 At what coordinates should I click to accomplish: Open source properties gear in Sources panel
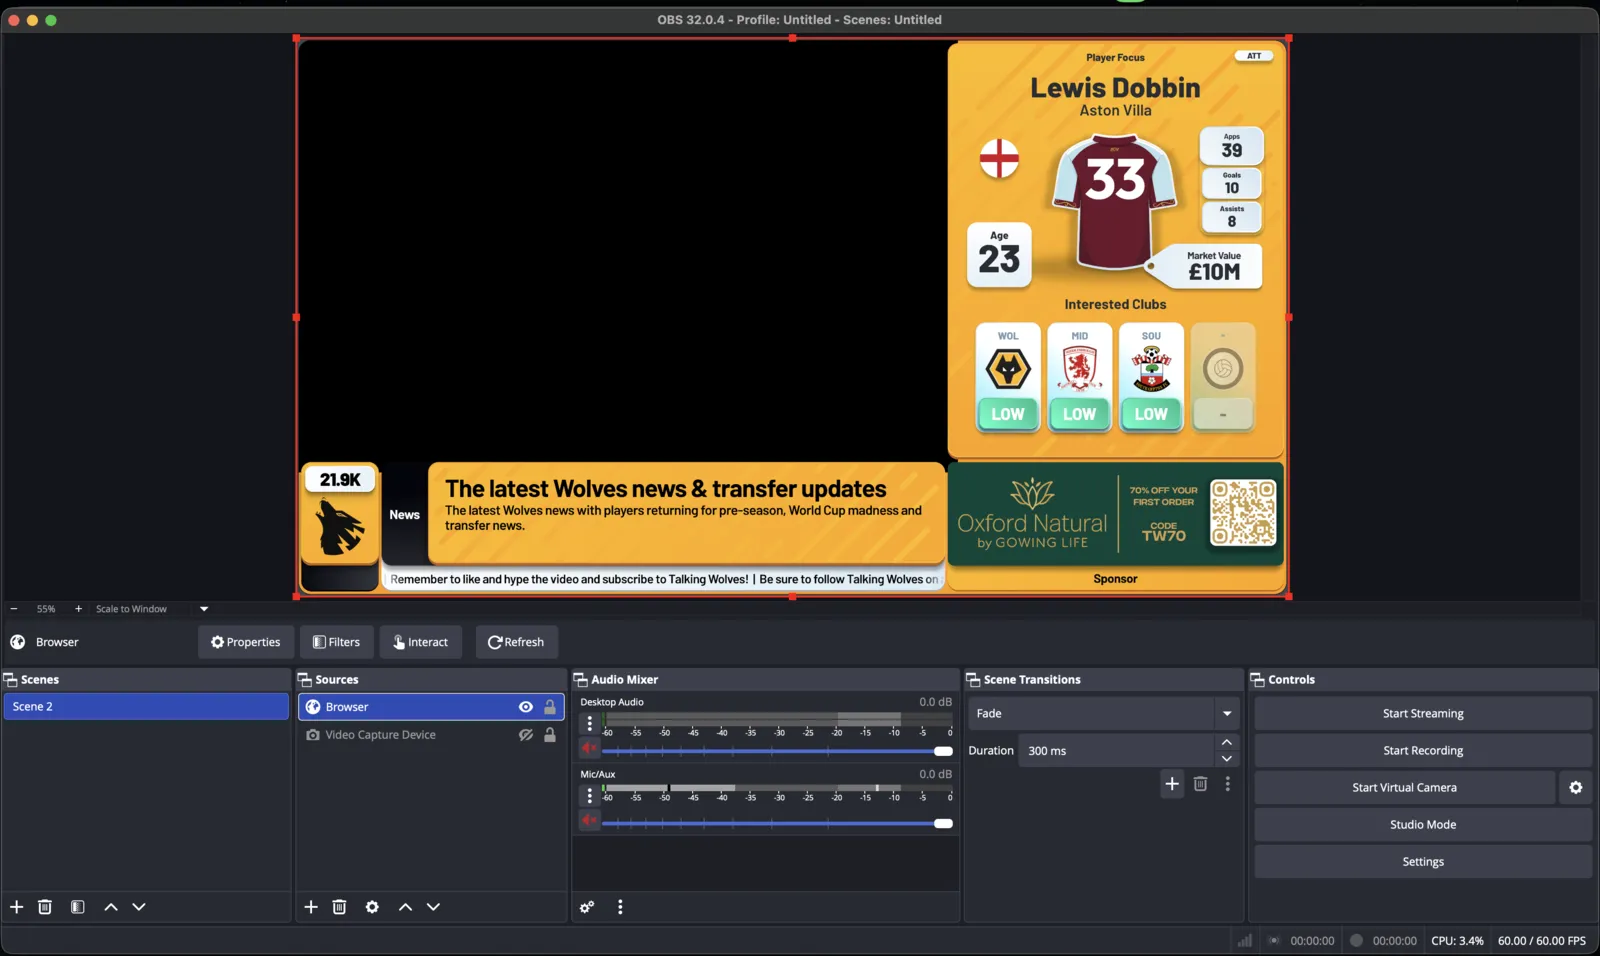coord(372,907)
